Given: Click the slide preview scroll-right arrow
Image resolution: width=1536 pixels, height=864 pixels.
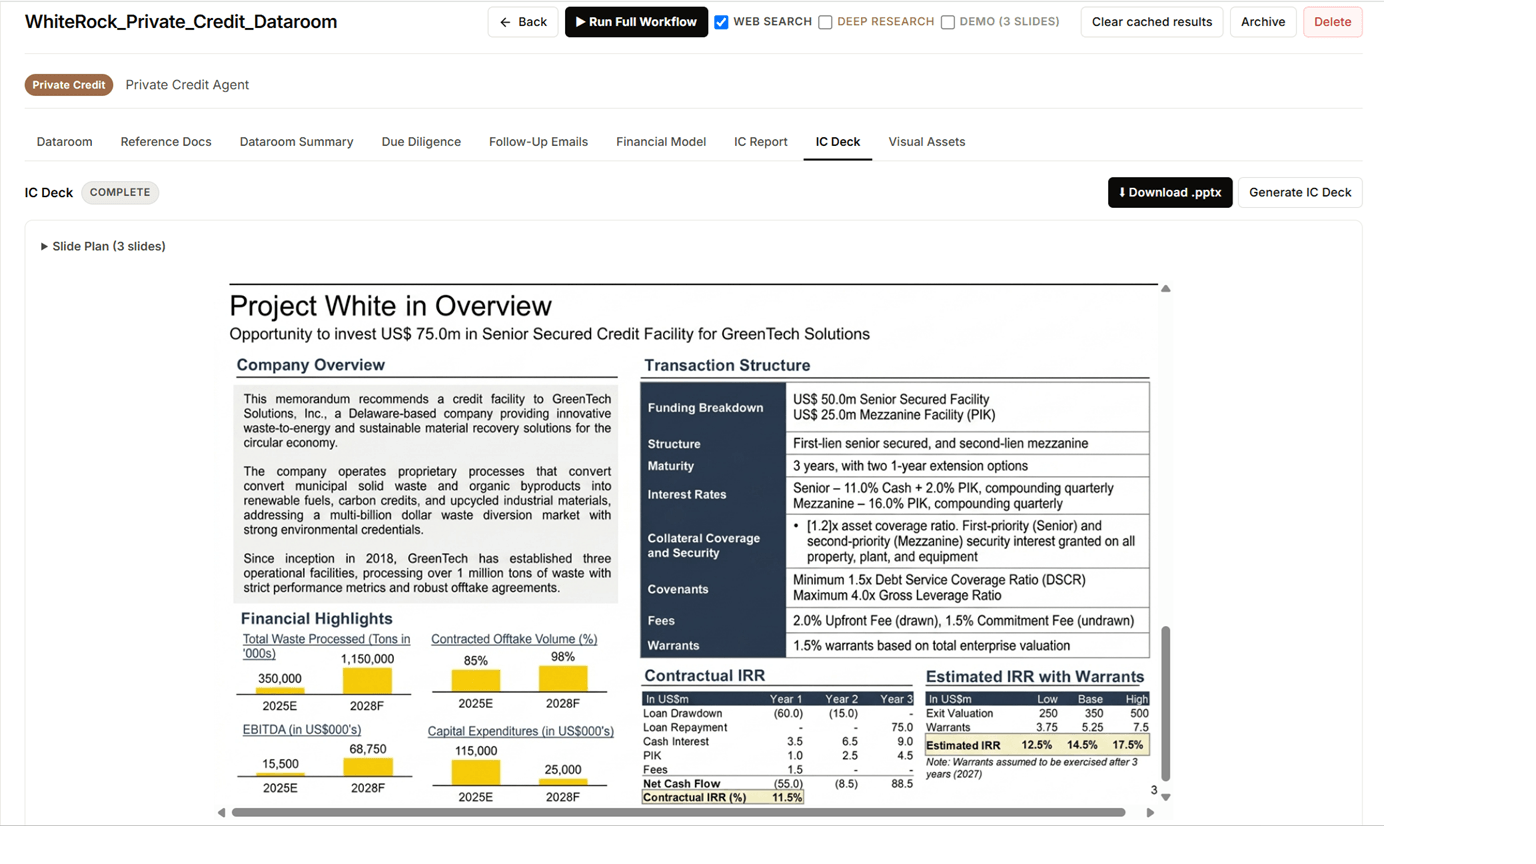Looking at the screenshot, I should [x=1150, y=813].
